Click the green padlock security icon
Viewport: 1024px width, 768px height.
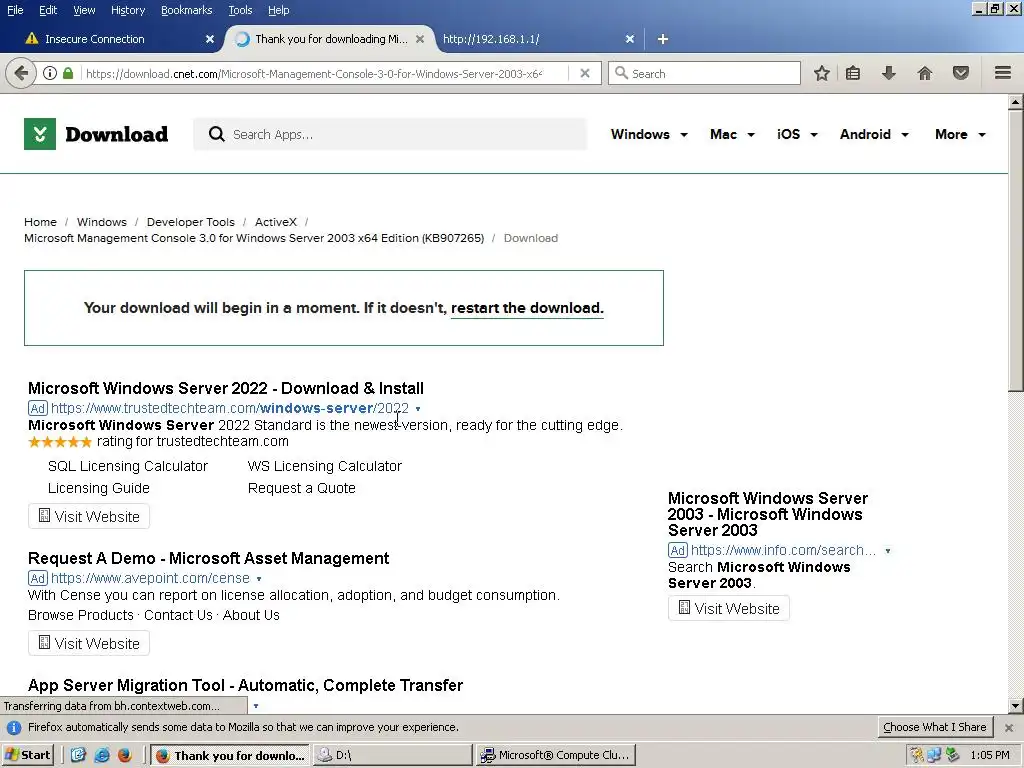click(x=68, y=73)
